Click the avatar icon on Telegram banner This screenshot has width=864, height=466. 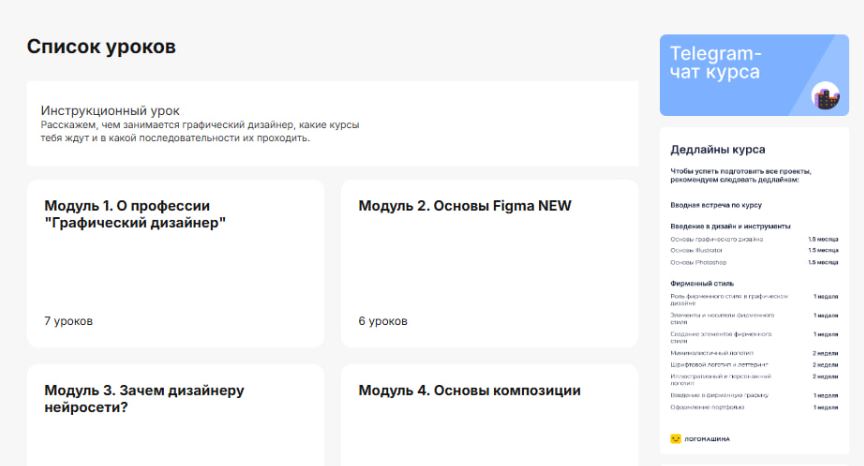(x=824, y=97)
